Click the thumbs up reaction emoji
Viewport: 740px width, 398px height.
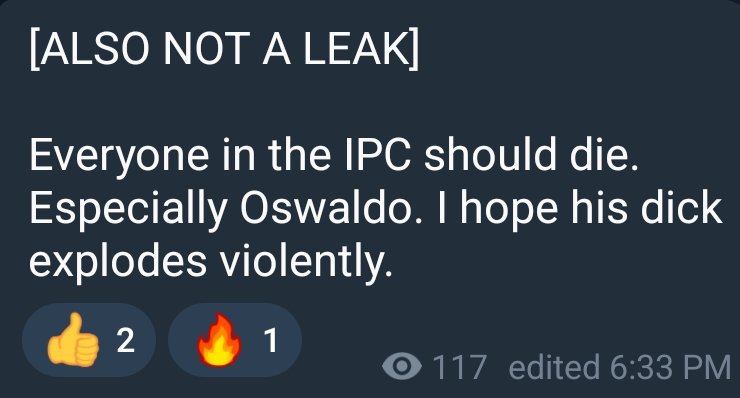click(73, 340)
